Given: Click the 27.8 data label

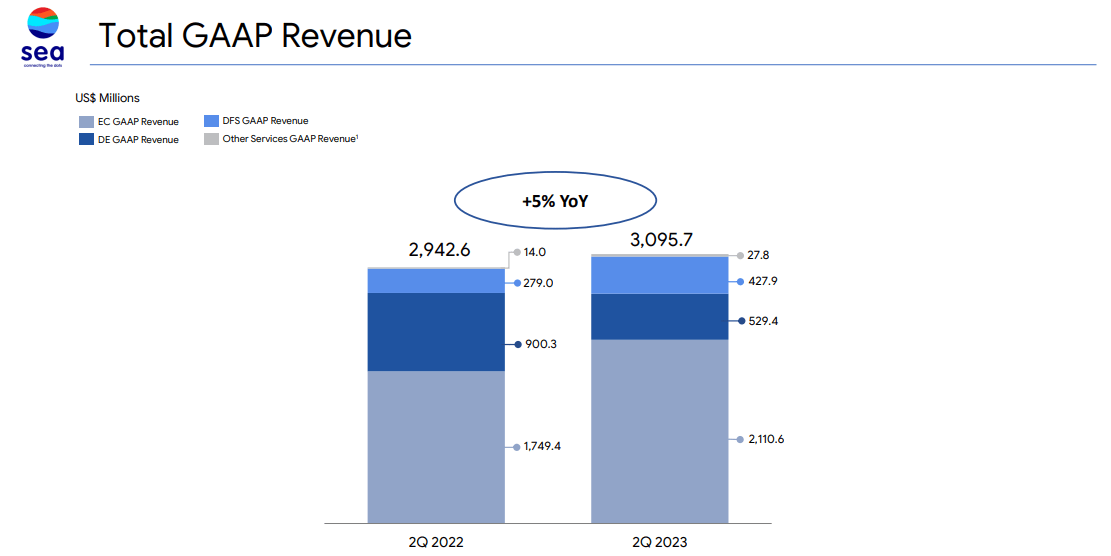Looking at the screenshot, I should 758,255.
